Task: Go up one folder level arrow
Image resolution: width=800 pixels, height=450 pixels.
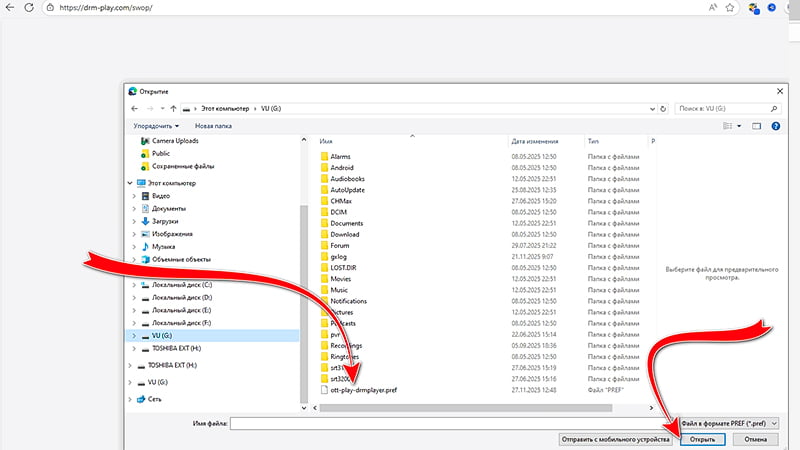Action: [174, 107]
